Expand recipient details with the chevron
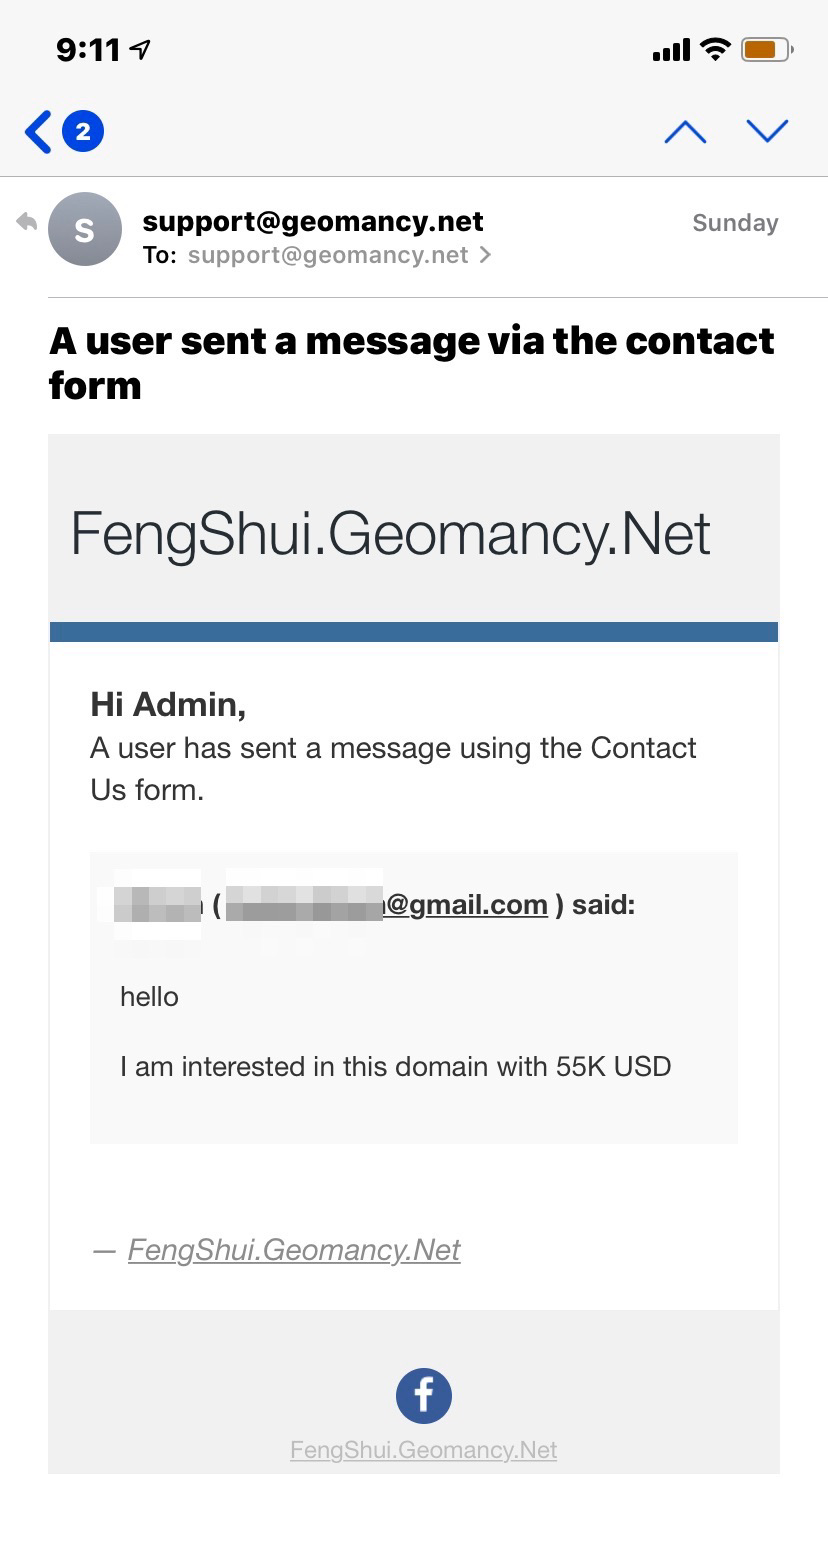828x1549 pixels. click(x=486, y=255)
